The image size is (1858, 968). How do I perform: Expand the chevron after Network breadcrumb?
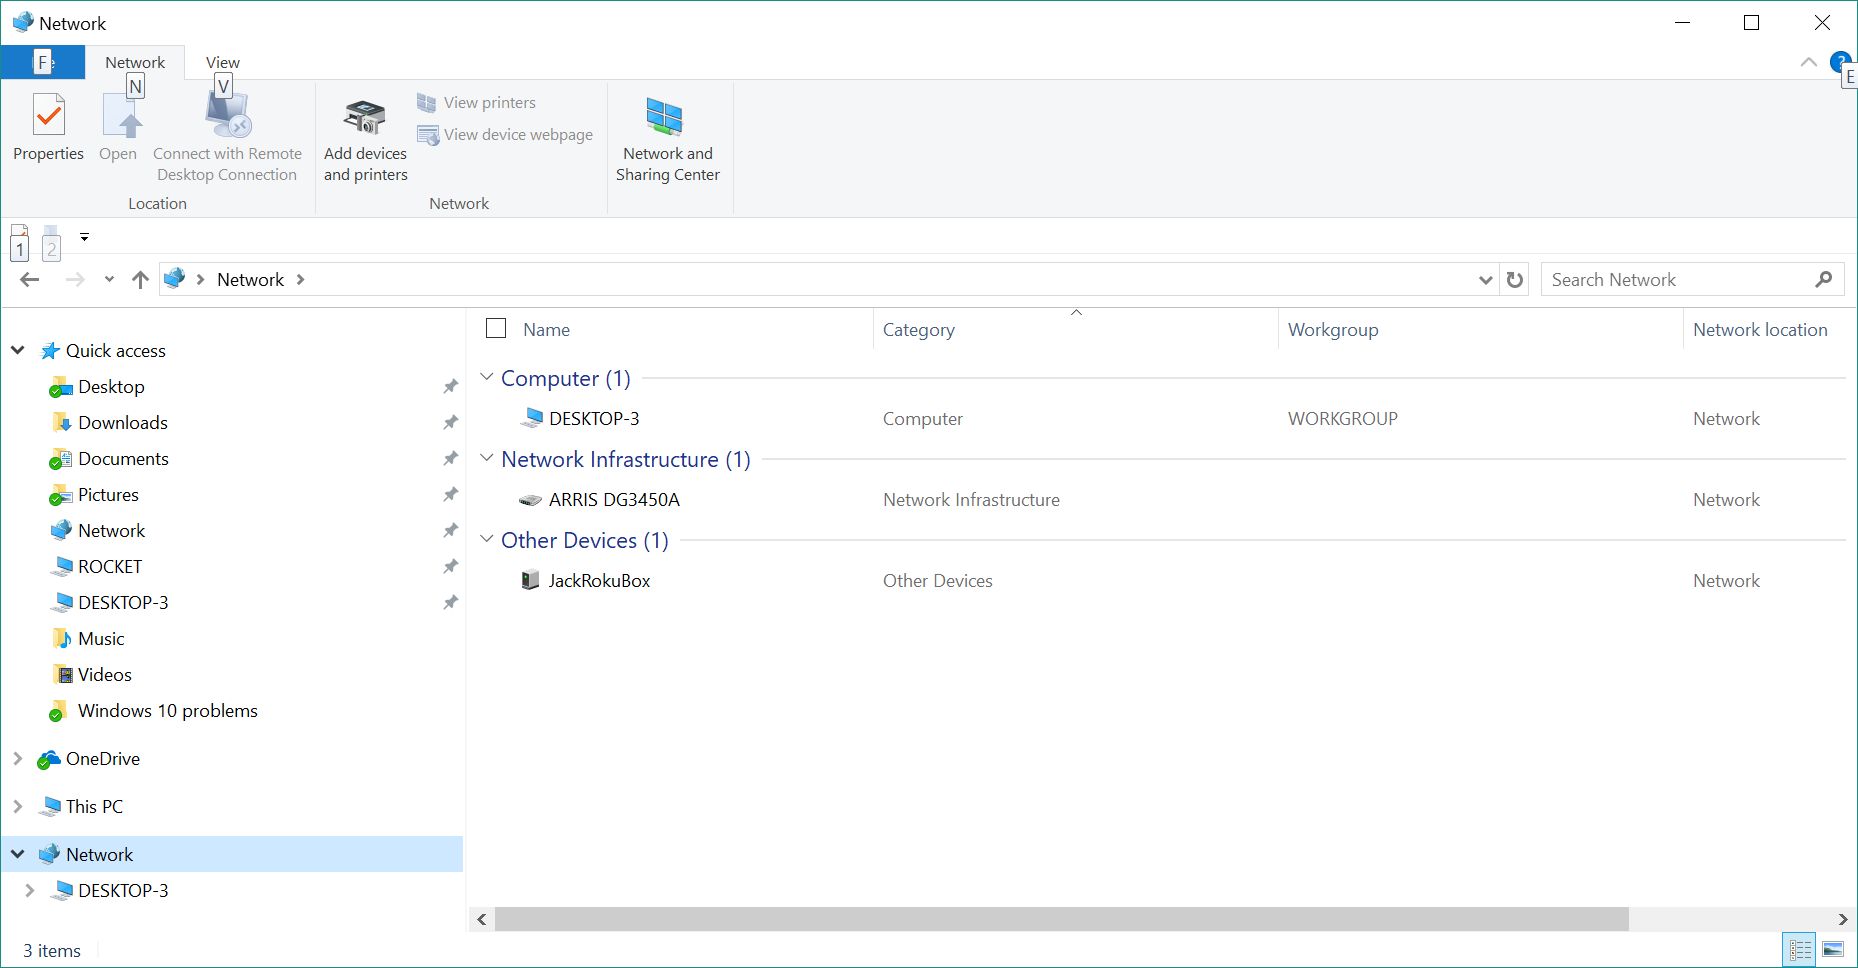(x=300, y=279)
